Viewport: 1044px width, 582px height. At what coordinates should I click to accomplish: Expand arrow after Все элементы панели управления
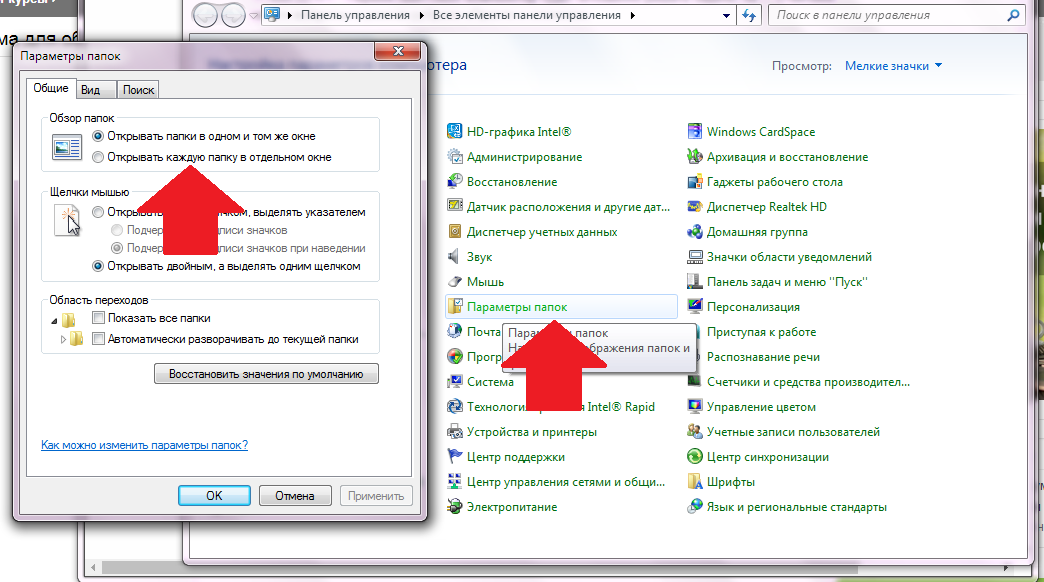pyautogui.click(x=633, y=15)
